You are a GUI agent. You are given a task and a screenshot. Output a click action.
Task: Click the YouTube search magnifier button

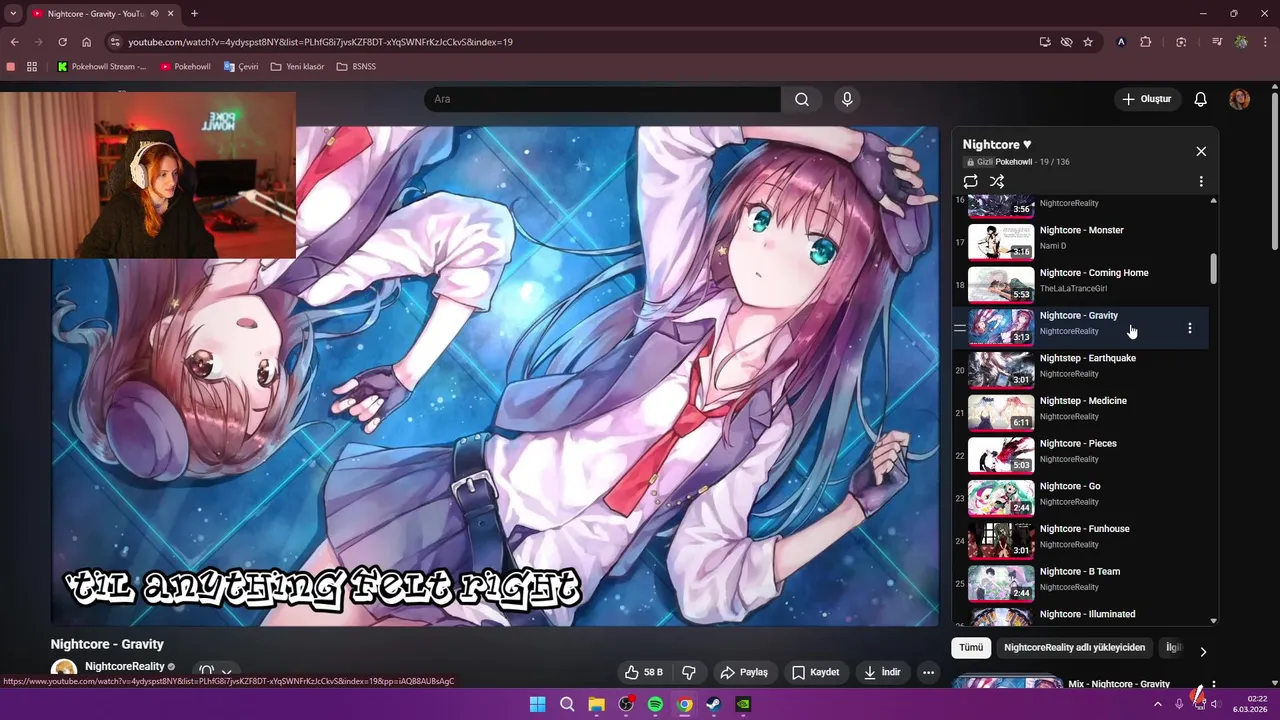coord(802,99)
